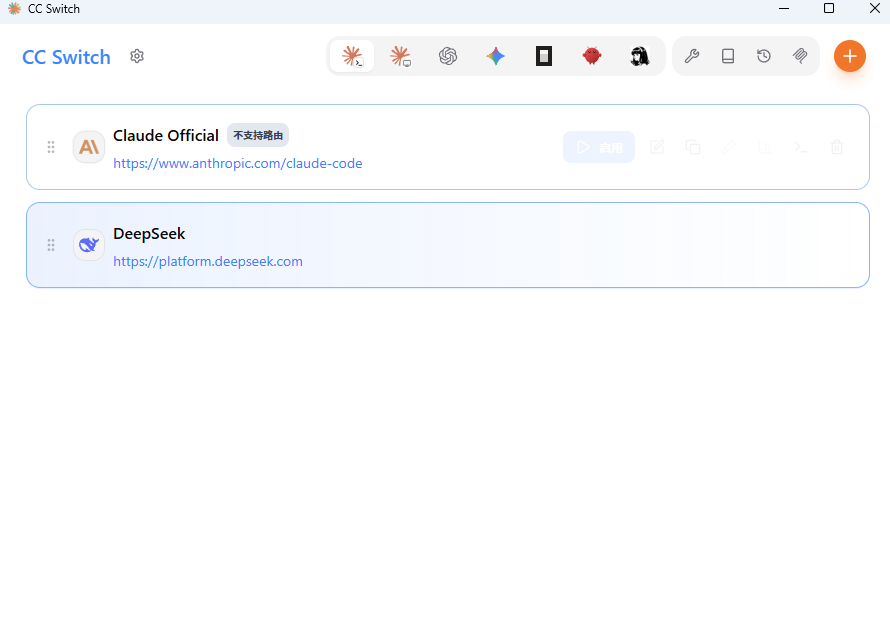Open the paperclip-style icon in toolbar
The image size is (890, 618).
click(x=800, y=56)
